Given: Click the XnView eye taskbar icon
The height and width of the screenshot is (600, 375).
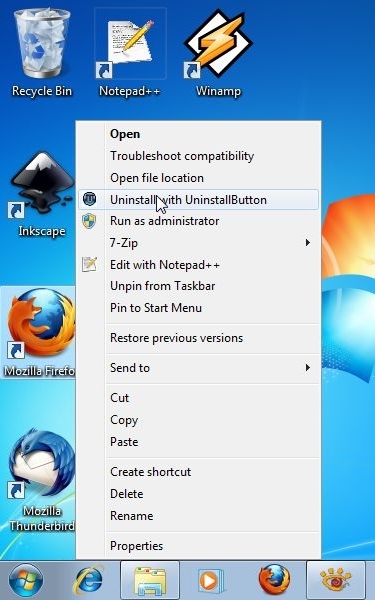Looking at the screenshot, I should tap(336, 580).
